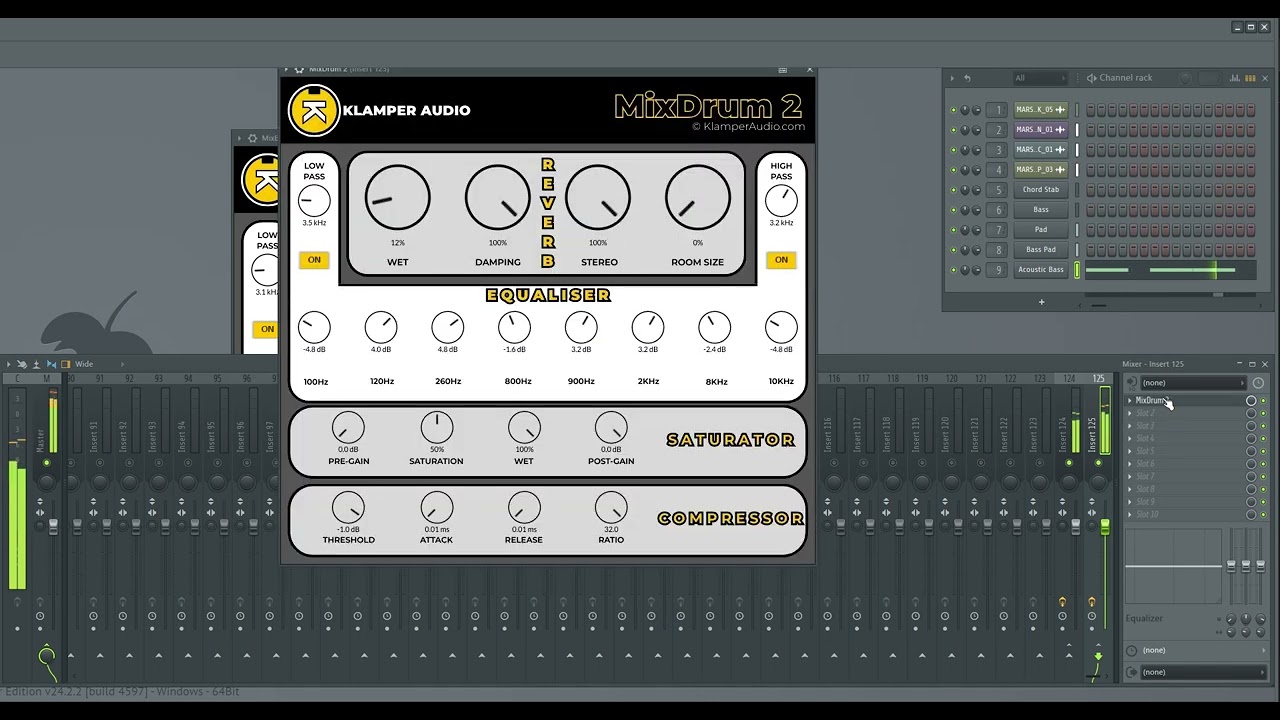The image size is (1280, 720).
Task: Mute the Acoustic Bass channel green light
Action: (x=953, y=270)
